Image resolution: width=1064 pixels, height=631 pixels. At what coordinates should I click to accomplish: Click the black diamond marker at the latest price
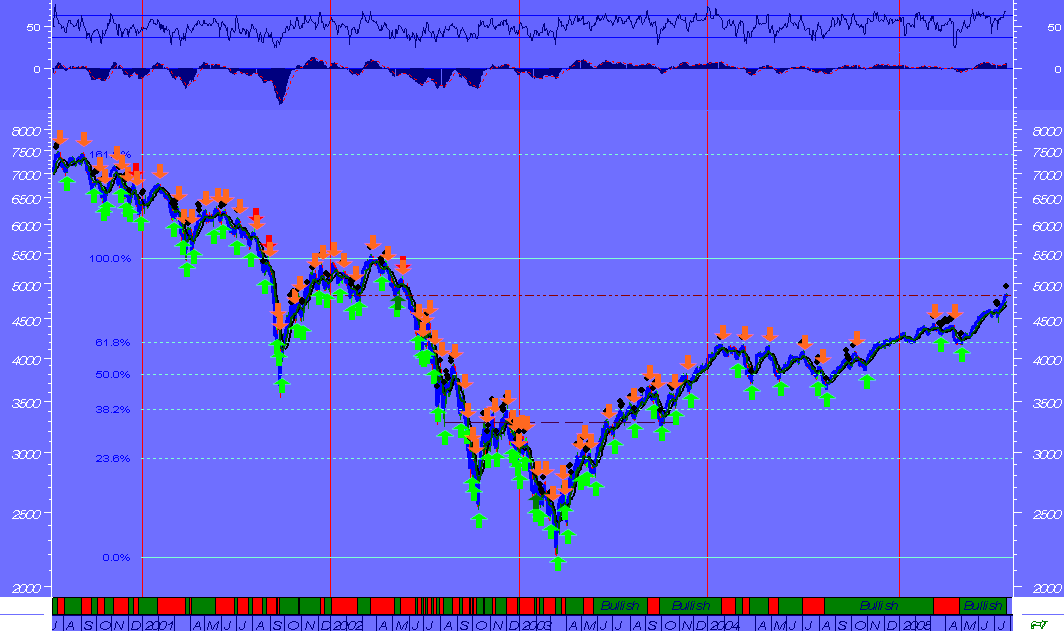(1007, 287)
